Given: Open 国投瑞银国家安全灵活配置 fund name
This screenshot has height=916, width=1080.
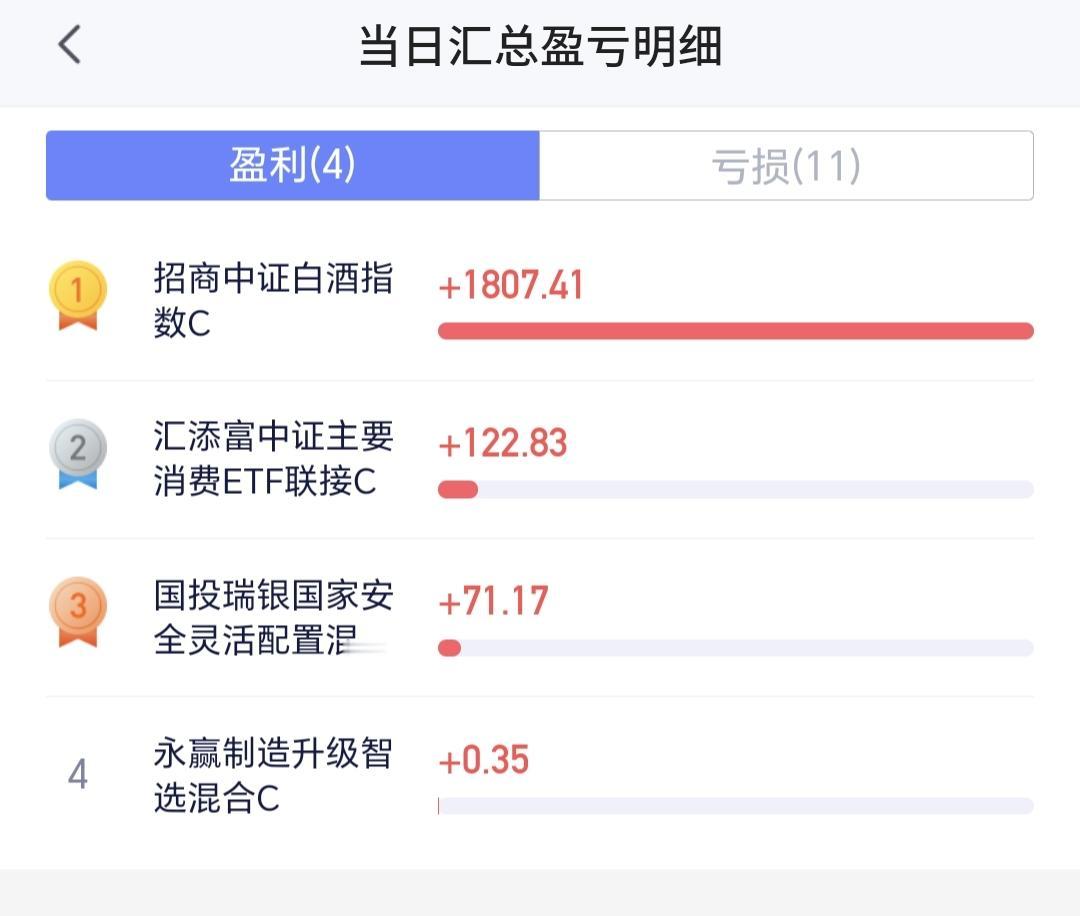Looking at the screenshot, I should [272, 617].
